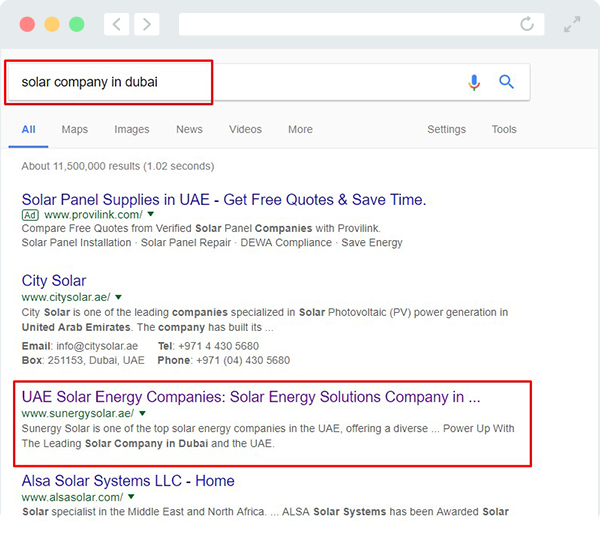The image size is (600, 543).
Task: Click the fullscreen expand arrows icon
Action: [x=572, y=24]
